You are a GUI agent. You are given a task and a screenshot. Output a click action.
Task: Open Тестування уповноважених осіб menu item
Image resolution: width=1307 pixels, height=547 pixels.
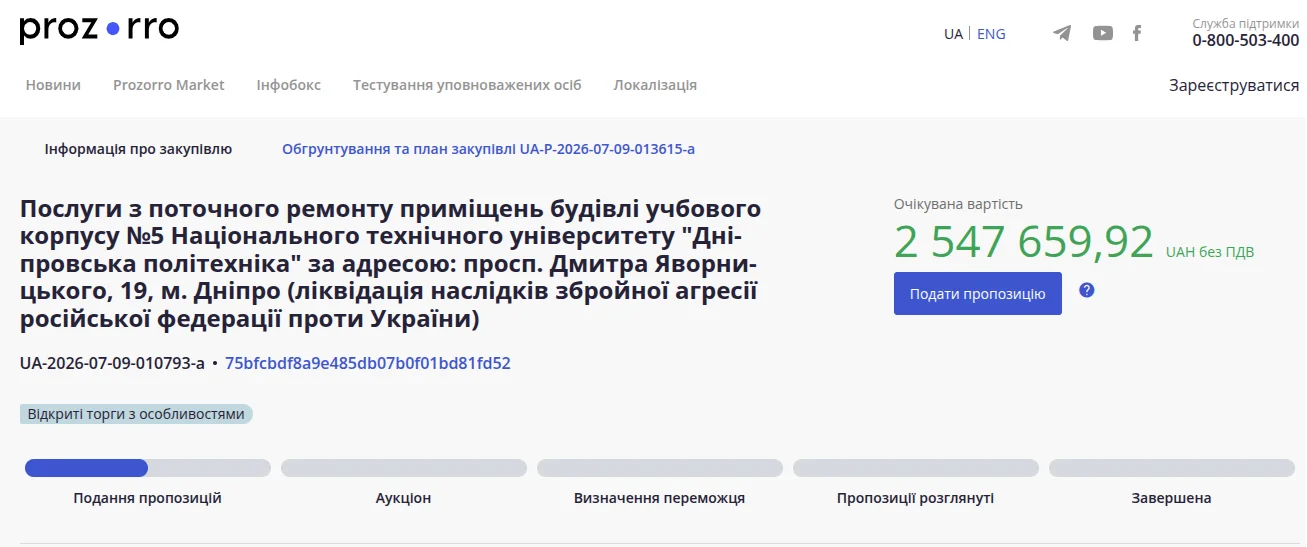pos(467,85)
